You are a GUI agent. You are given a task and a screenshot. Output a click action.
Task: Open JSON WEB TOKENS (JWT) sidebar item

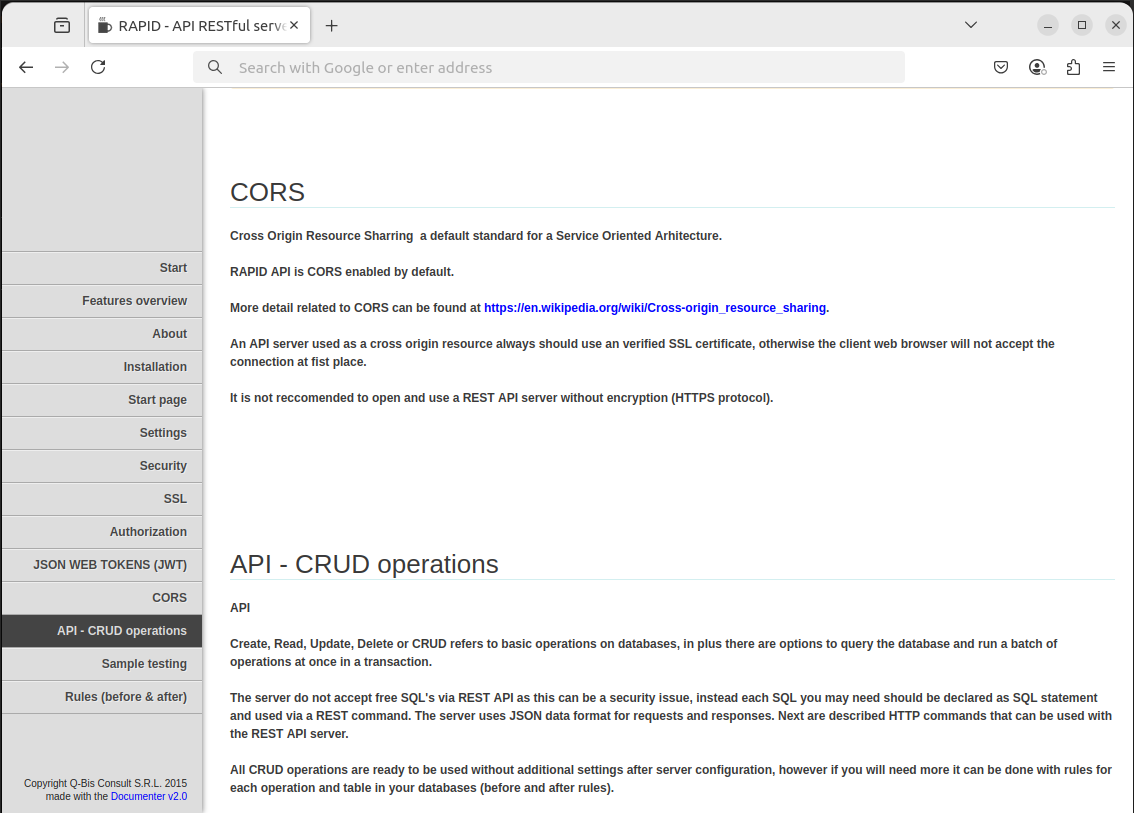[x=102, y=565]
